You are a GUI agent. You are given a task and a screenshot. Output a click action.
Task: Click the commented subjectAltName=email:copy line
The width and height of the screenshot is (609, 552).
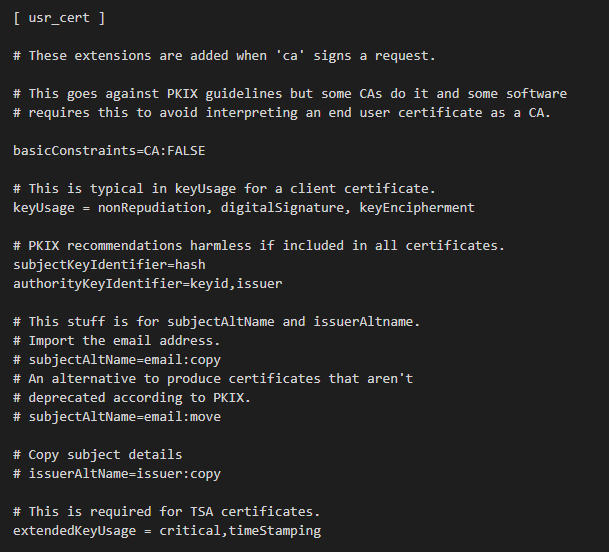(x=117, y=360)
